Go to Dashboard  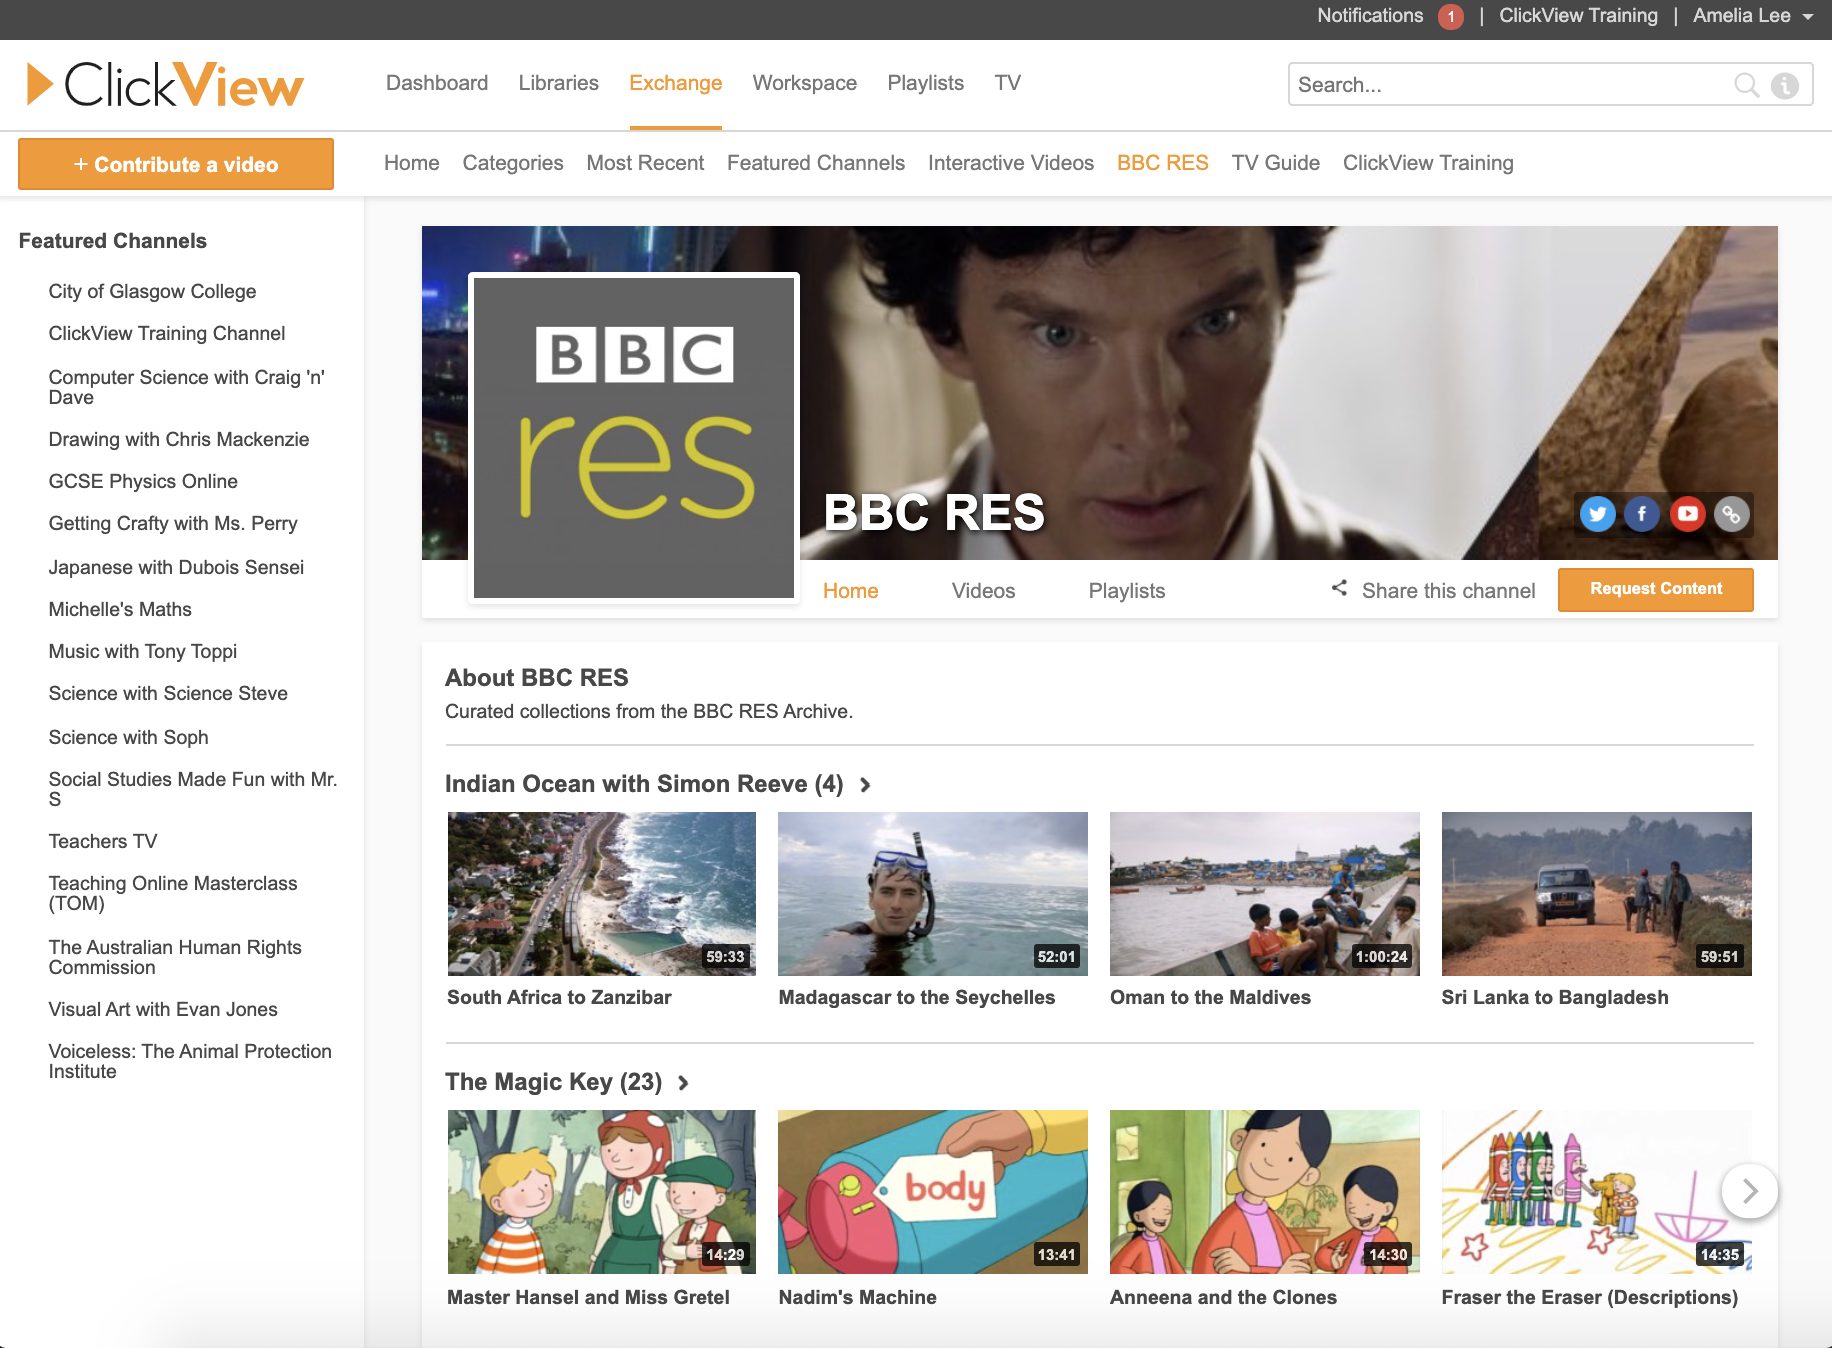click(437, 83)
